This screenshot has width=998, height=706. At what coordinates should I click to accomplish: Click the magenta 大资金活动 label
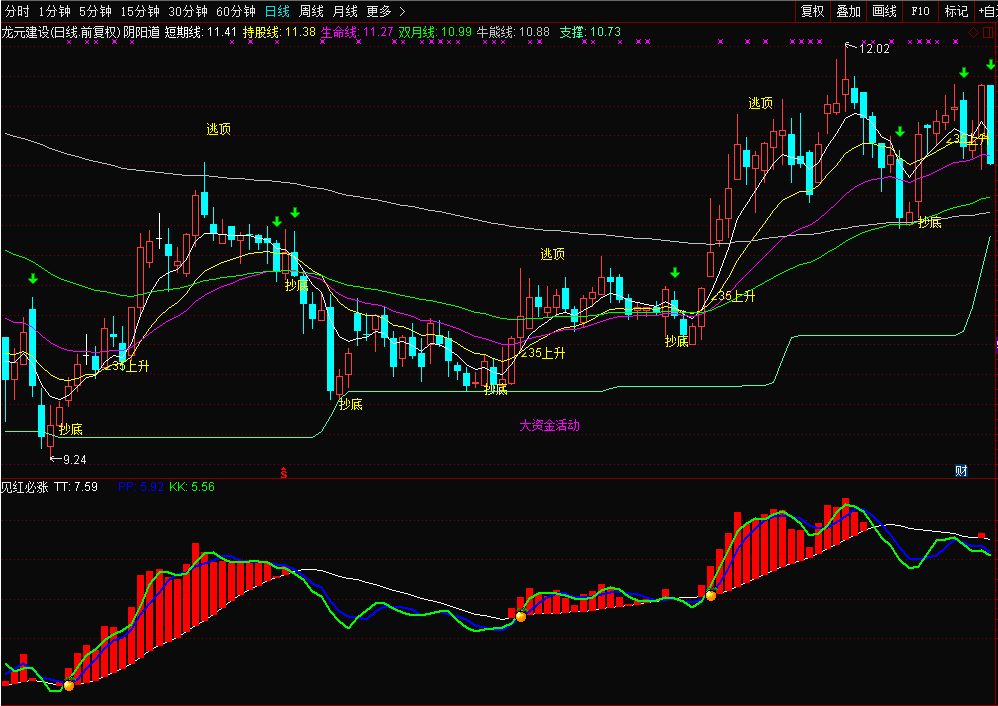549,425
